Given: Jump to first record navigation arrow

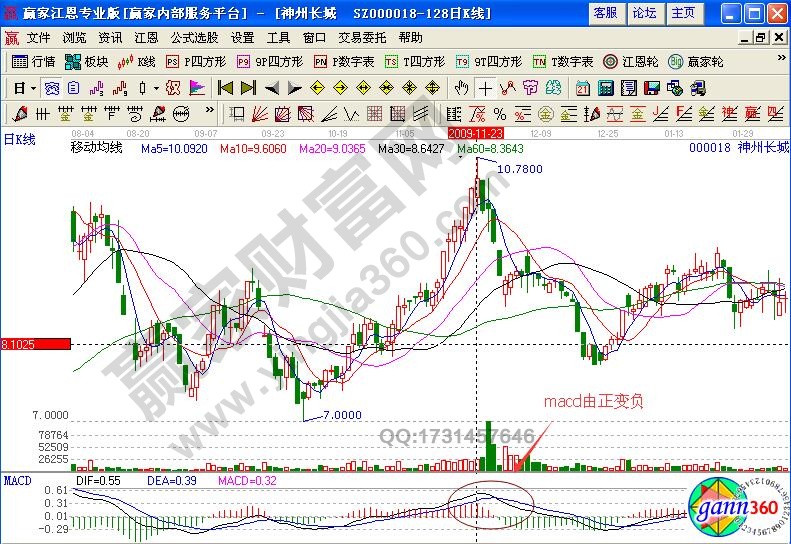Looking at the screenshot, I should [226, 87].
